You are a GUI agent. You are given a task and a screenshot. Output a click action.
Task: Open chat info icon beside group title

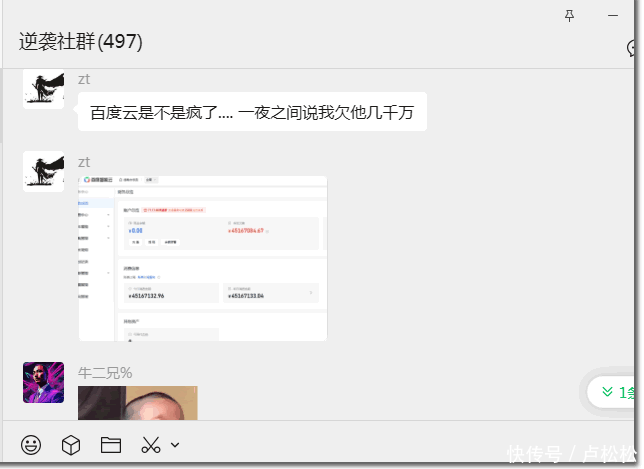tap(633, 47)
